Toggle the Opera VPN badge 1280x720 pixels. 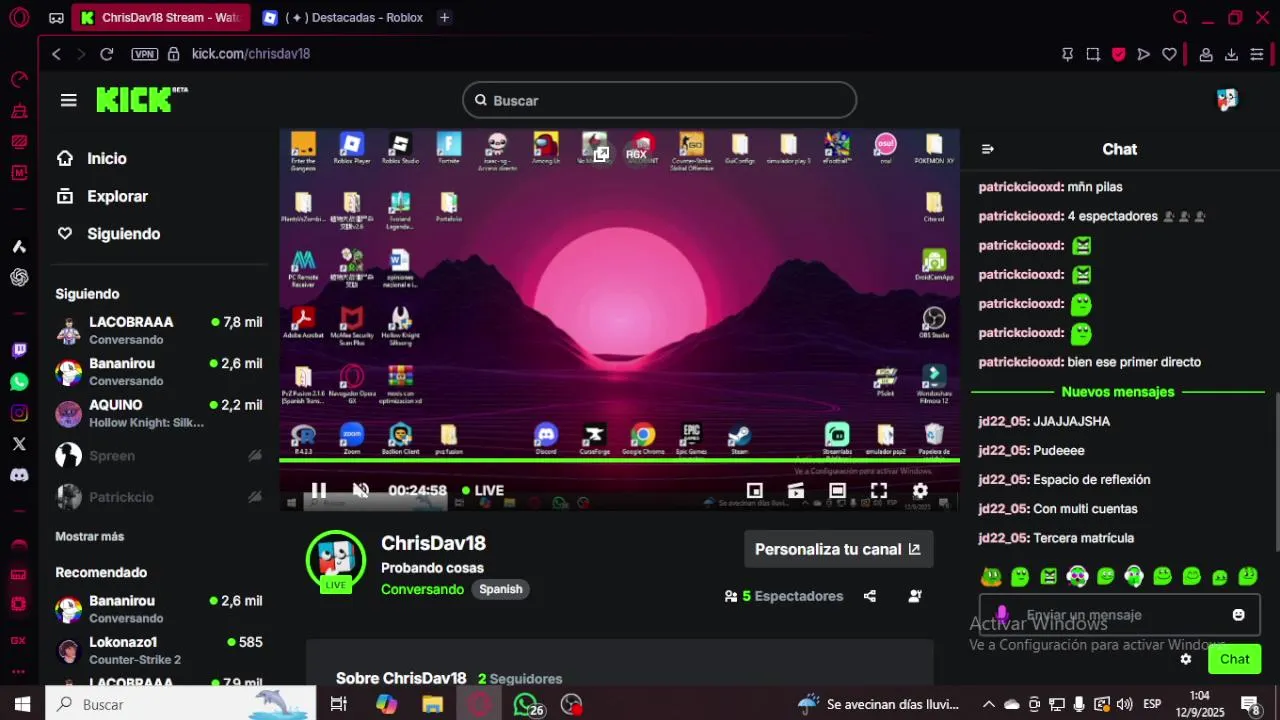click(x=144, y=54)
